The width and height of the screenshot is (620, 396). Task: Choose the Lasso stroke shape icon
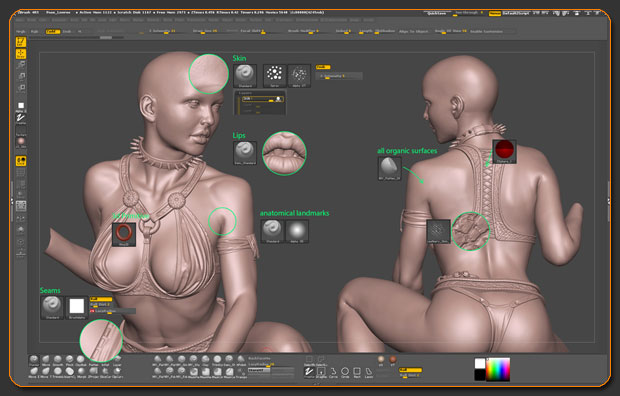(x=369, y=373)
